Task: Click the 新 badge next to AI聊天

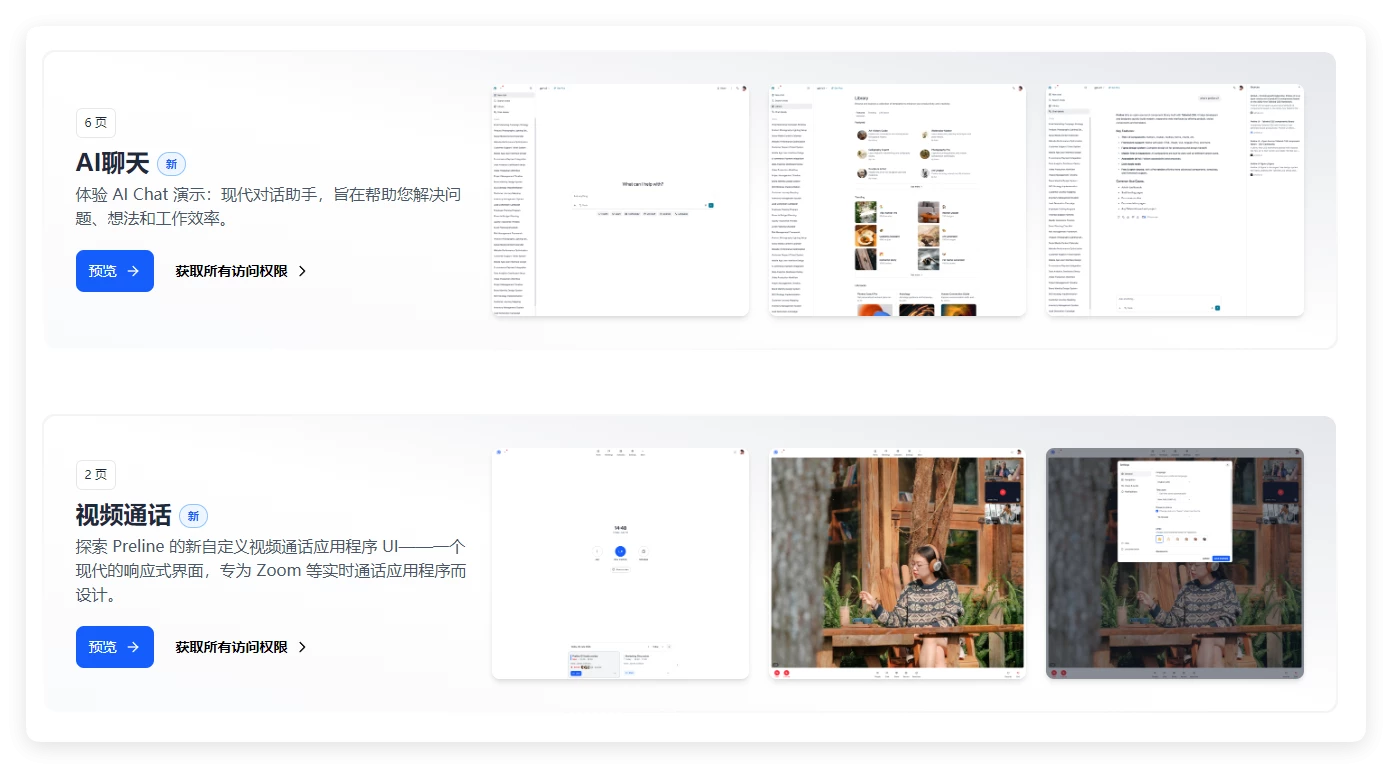Action: [171, 164]
